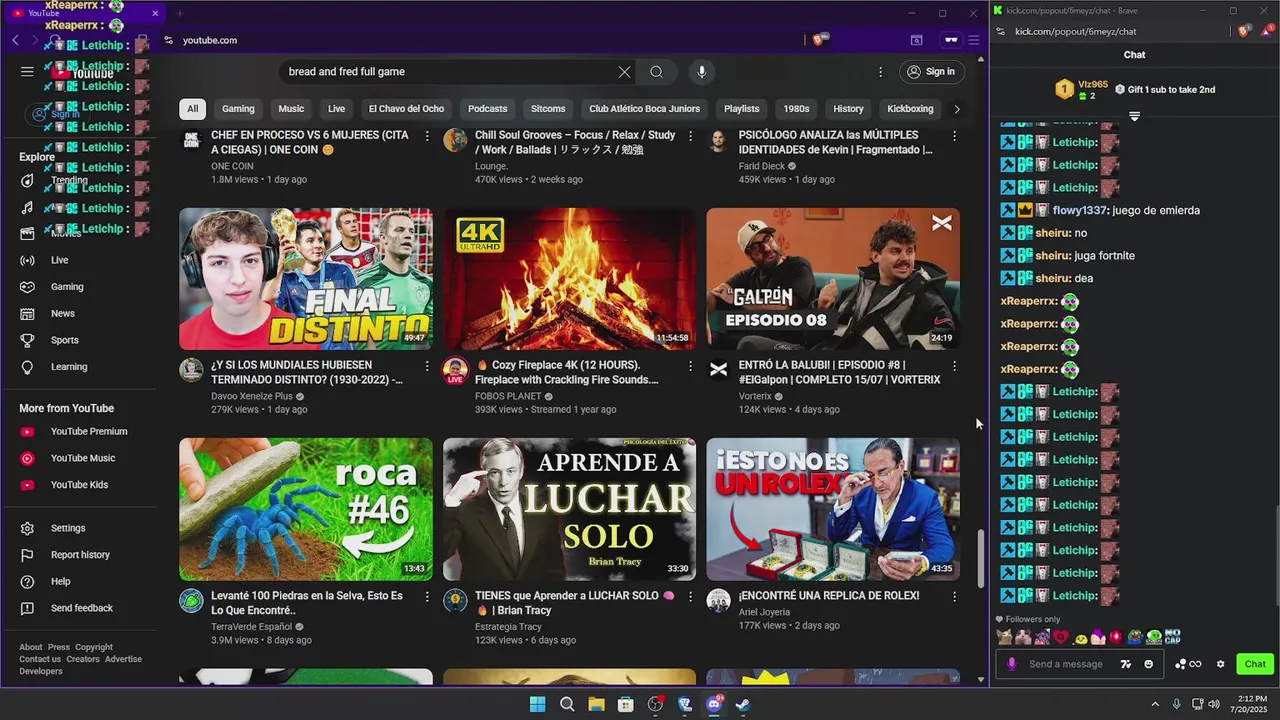
Task: Select the Gaming filter chip
Action: click(238, 108)
